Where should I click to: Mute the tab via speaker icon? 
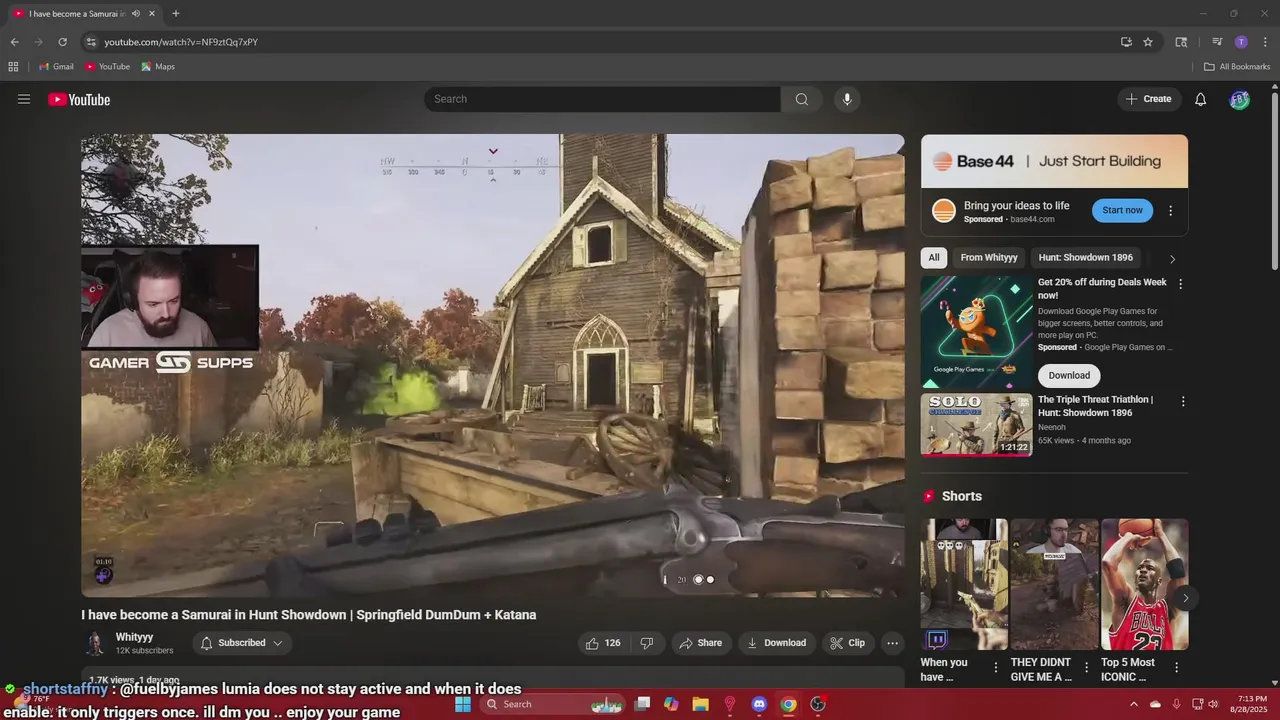tap(136, 14)
